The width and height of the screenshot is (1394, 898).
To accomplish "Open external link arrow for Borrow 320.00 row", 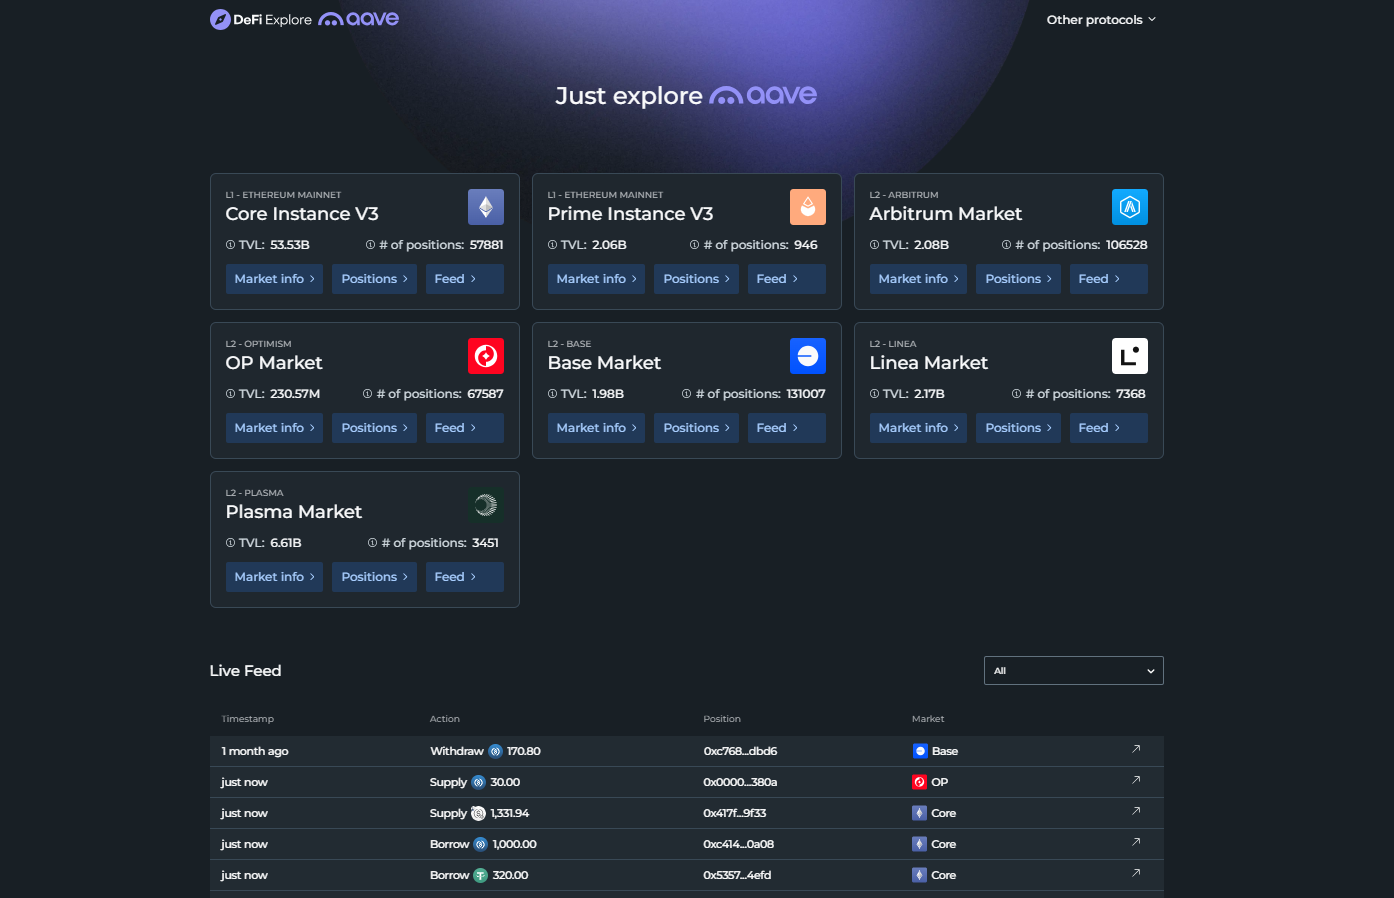I will [1136, 873].
